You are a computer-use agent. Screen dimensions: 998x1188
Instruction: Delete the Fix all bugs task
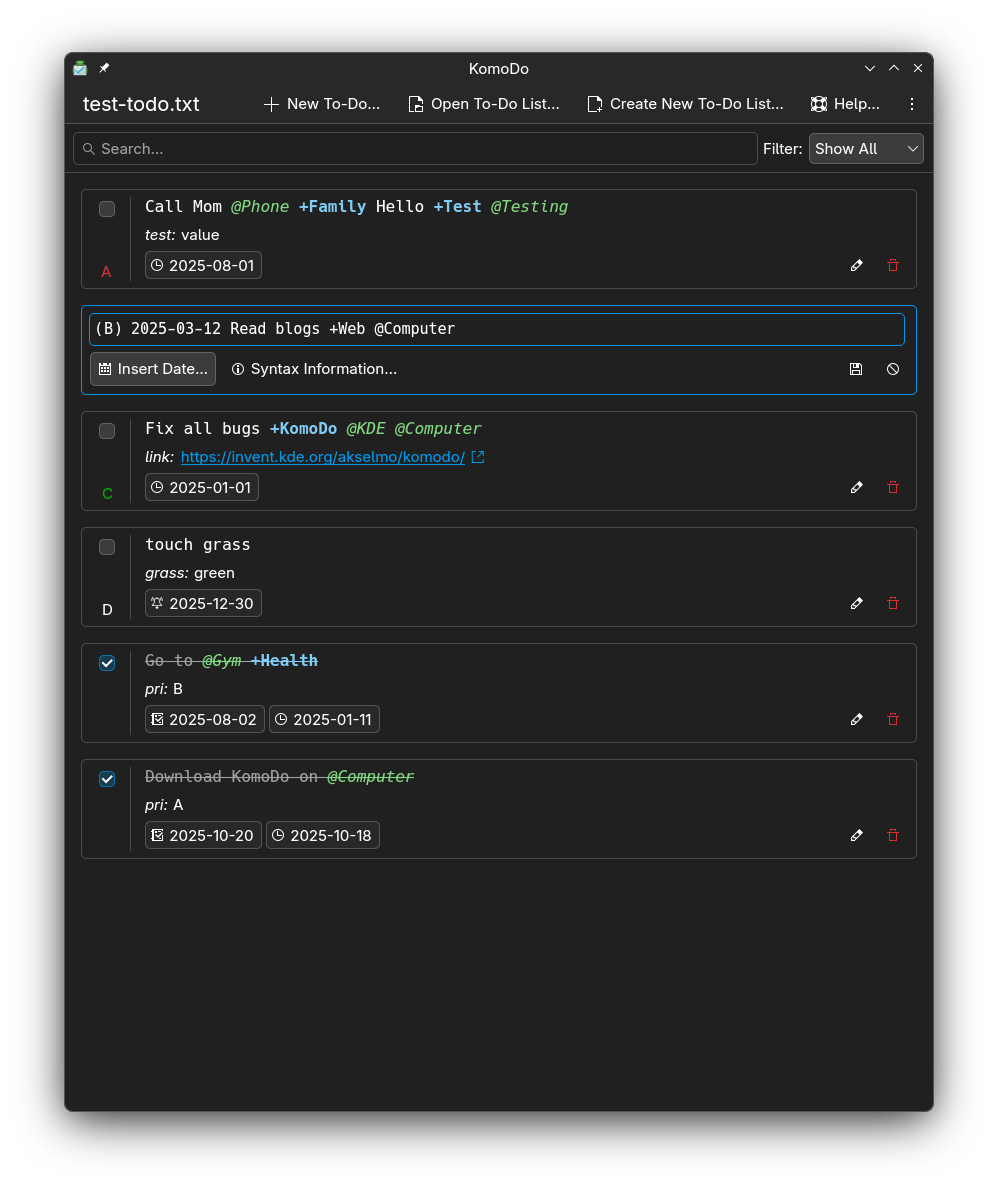tap(893, 488)
